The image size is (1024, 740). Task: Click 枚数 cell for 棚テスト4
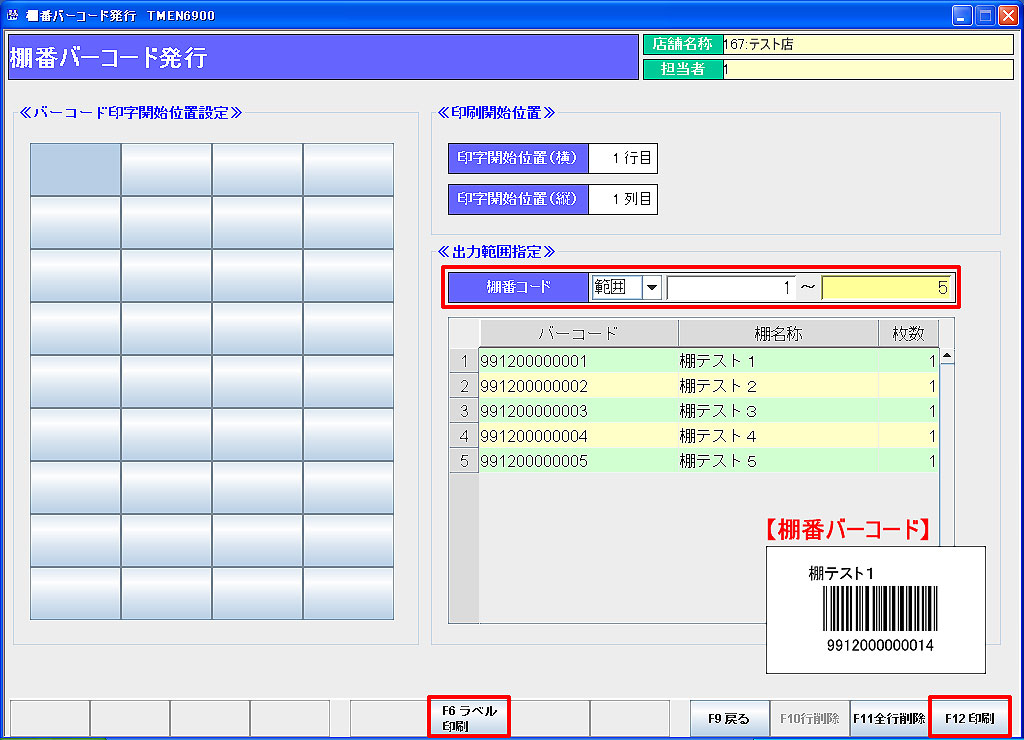click(908, 436)
